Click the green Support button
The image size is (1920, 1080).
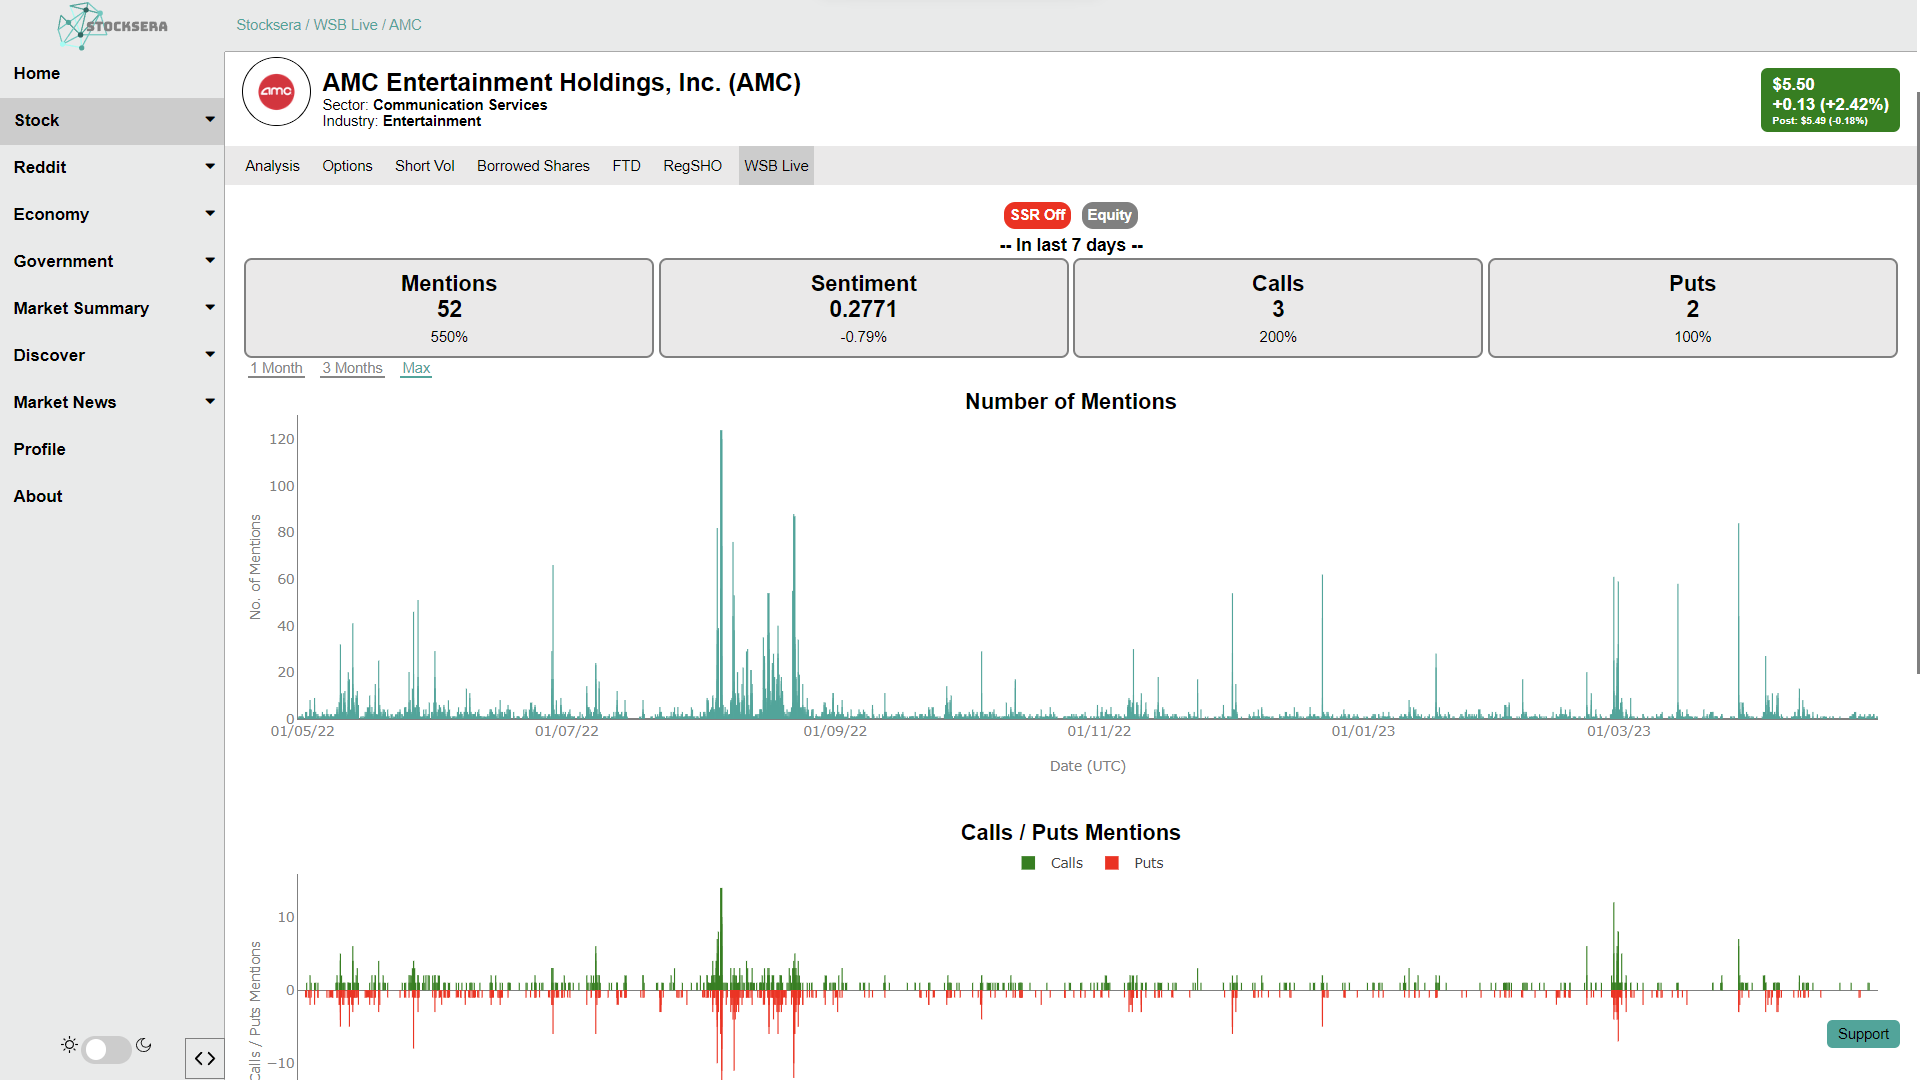pos(1862,1034)
